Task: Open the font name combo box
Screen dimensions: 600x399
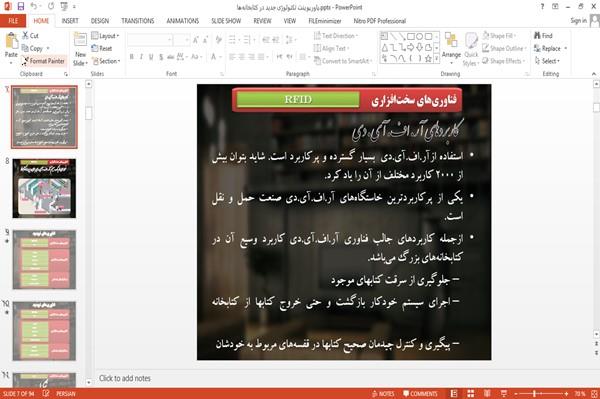Action: [x=150, y=40]
